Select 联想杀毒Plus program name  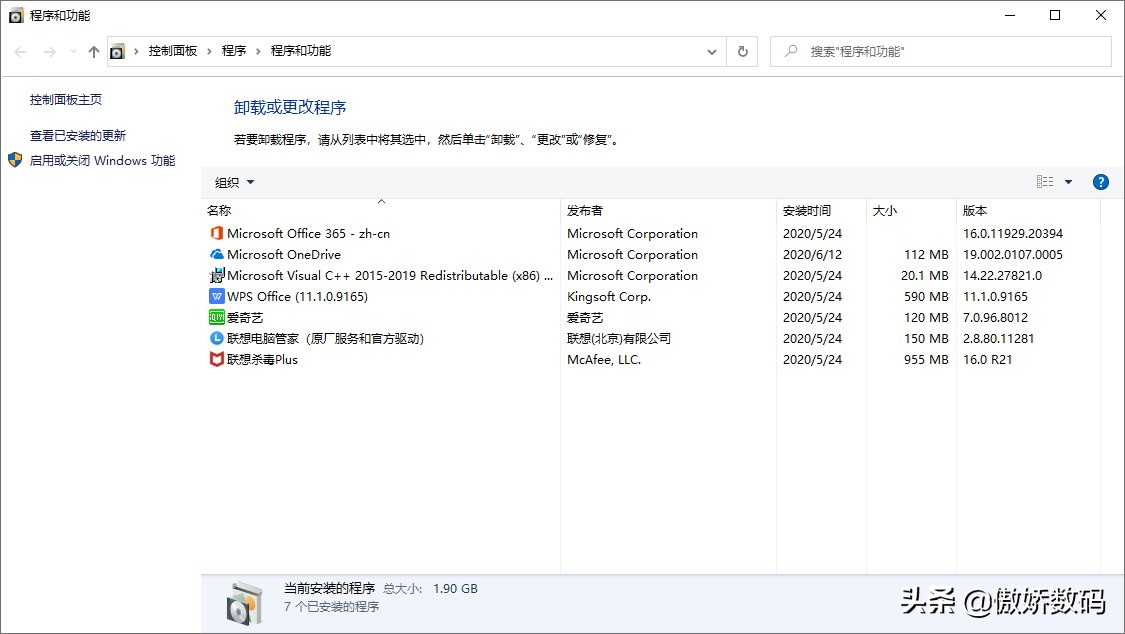tap(262, 359)
